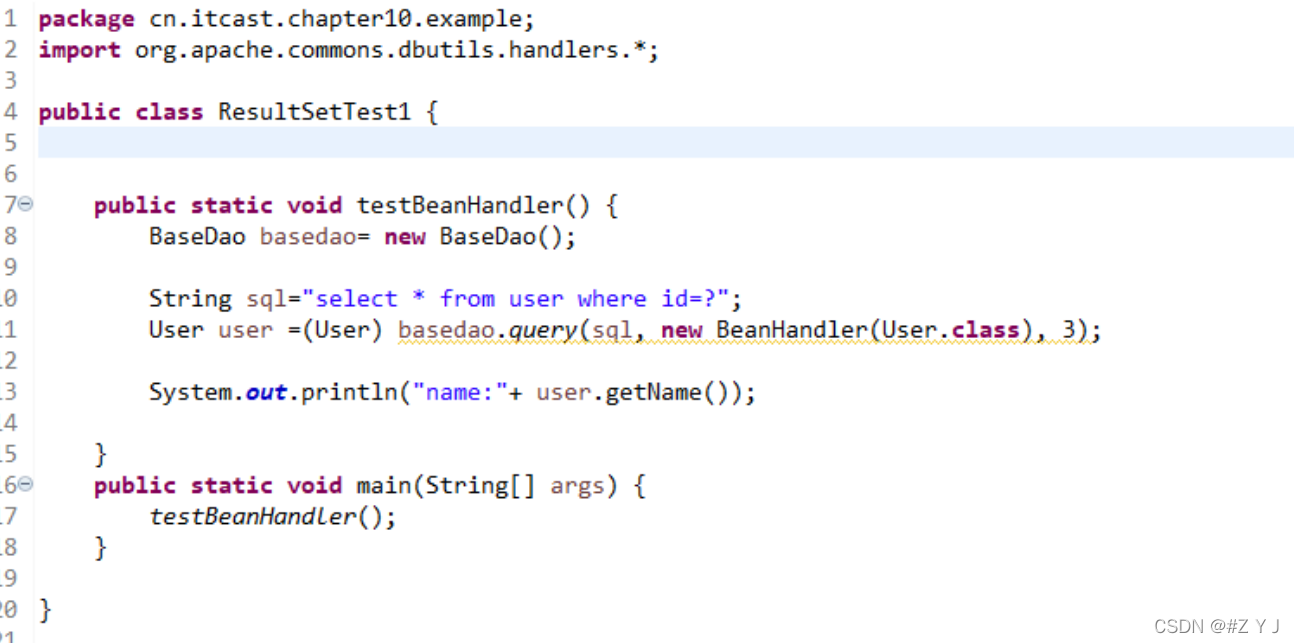Click line number 4 in gutter
Screen dimensions: 1294x643
(x=11, y=112)
